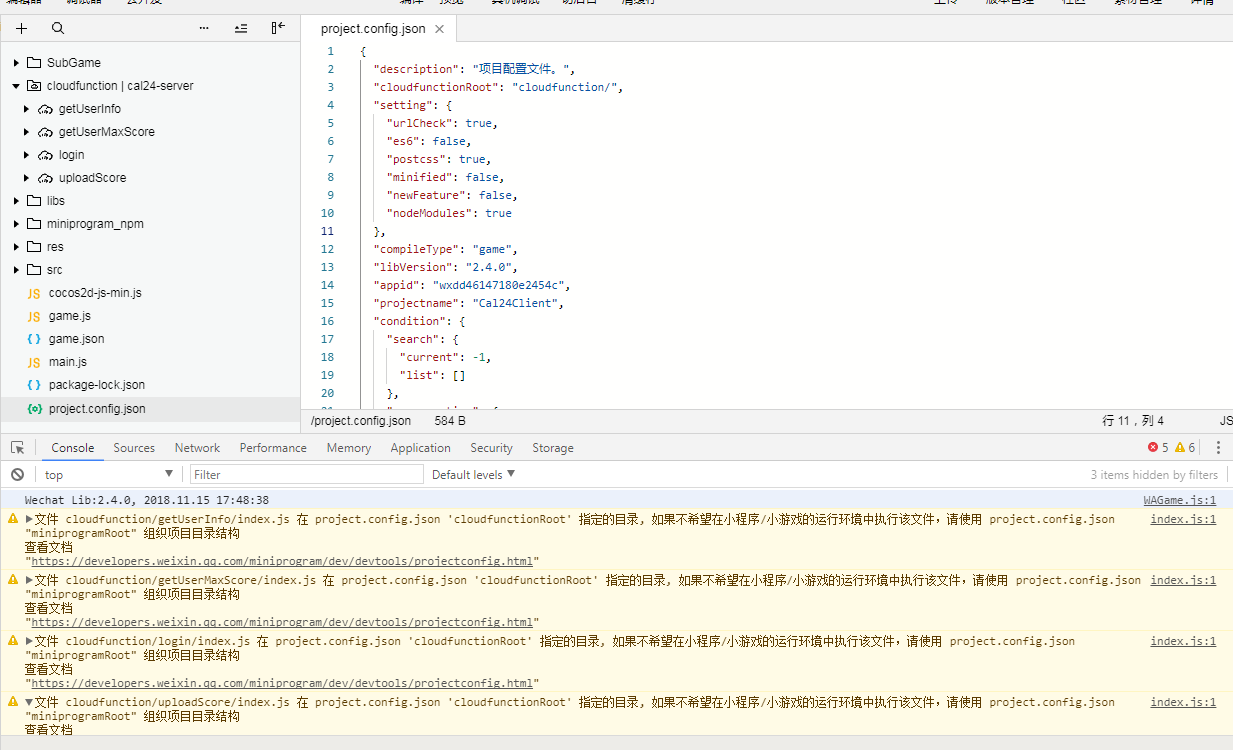
Task: Click the login cloud function icon
Action: click(45, 155)
